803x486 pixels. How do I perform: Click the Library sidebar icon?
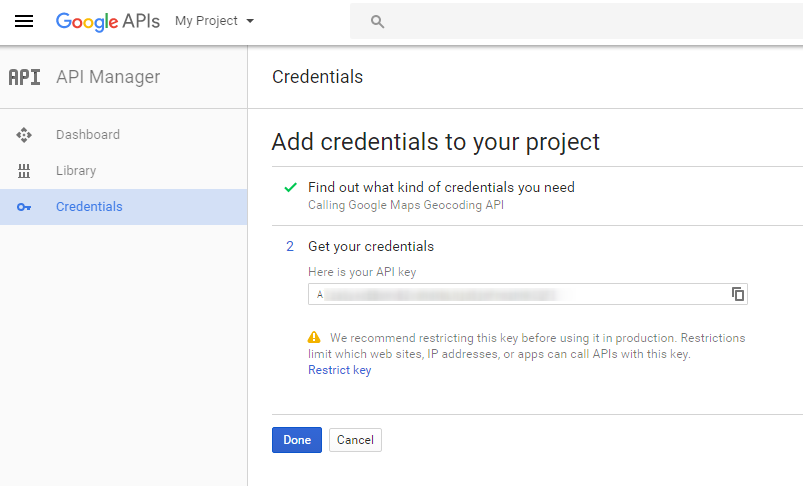pyautogui.click(x=24, y=171)
